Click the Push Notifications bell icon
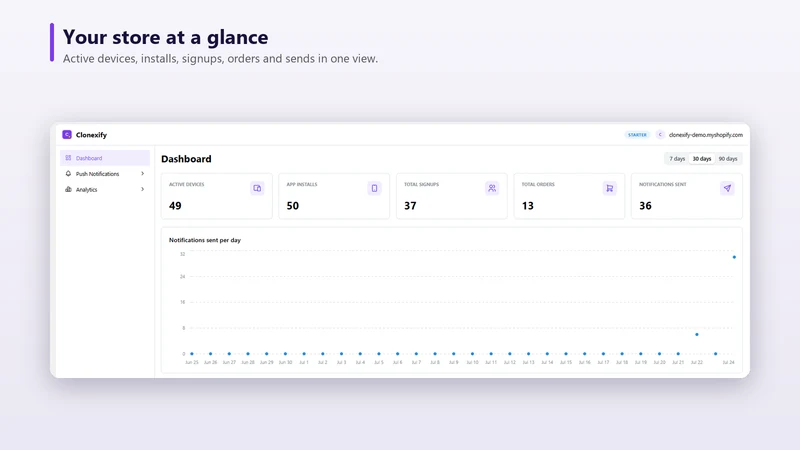800x450 pixels. (68, 174)
